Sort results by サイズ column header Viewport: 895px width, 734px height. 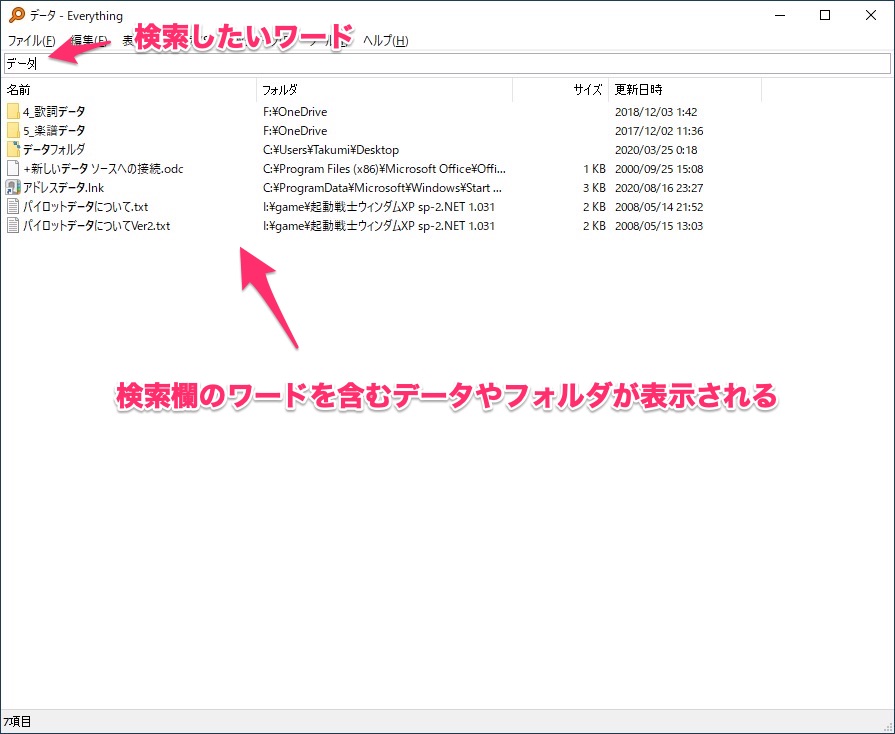click(x=587, y=90)
